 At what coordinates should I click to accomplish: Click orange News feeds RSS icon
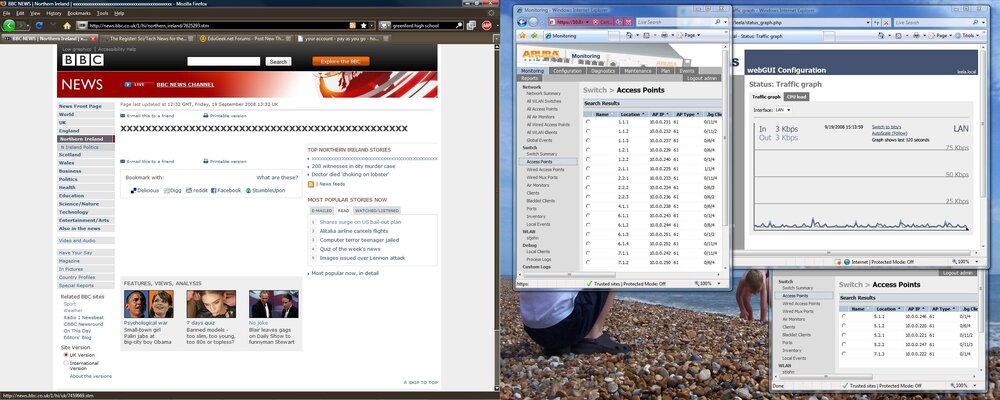(311, 184)
